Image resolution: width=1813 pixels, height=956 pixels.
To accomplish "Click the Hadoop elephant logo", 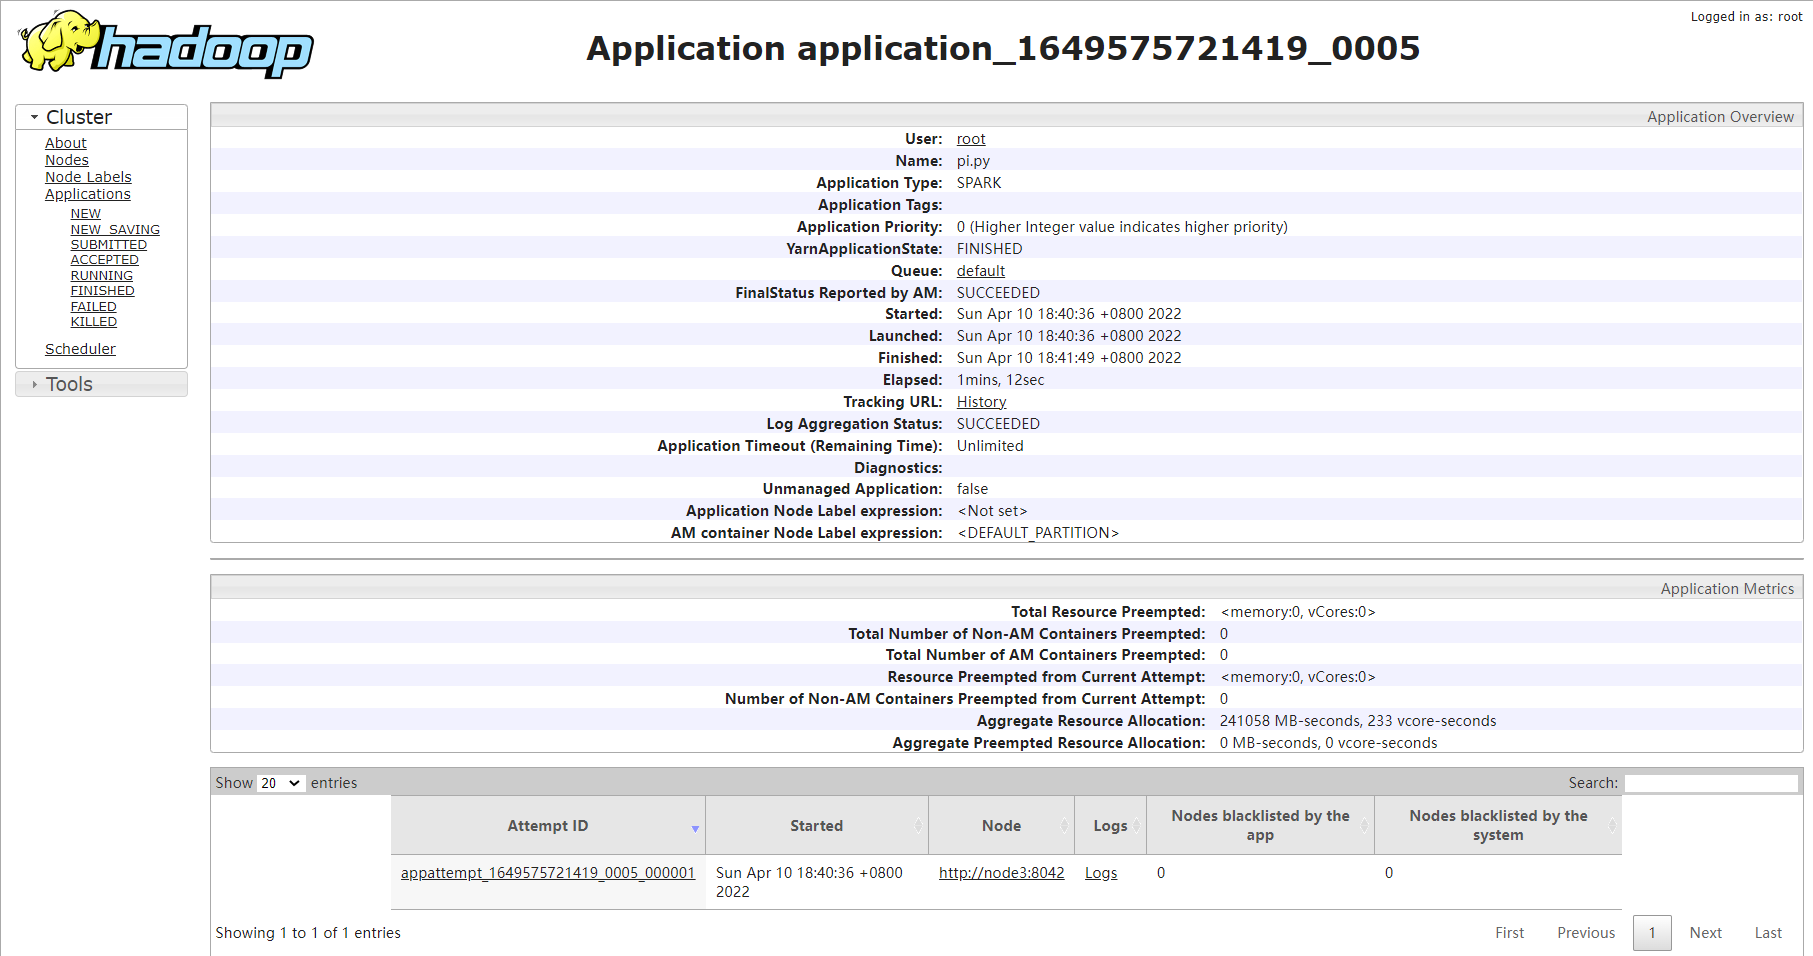I will pos(166,44).
